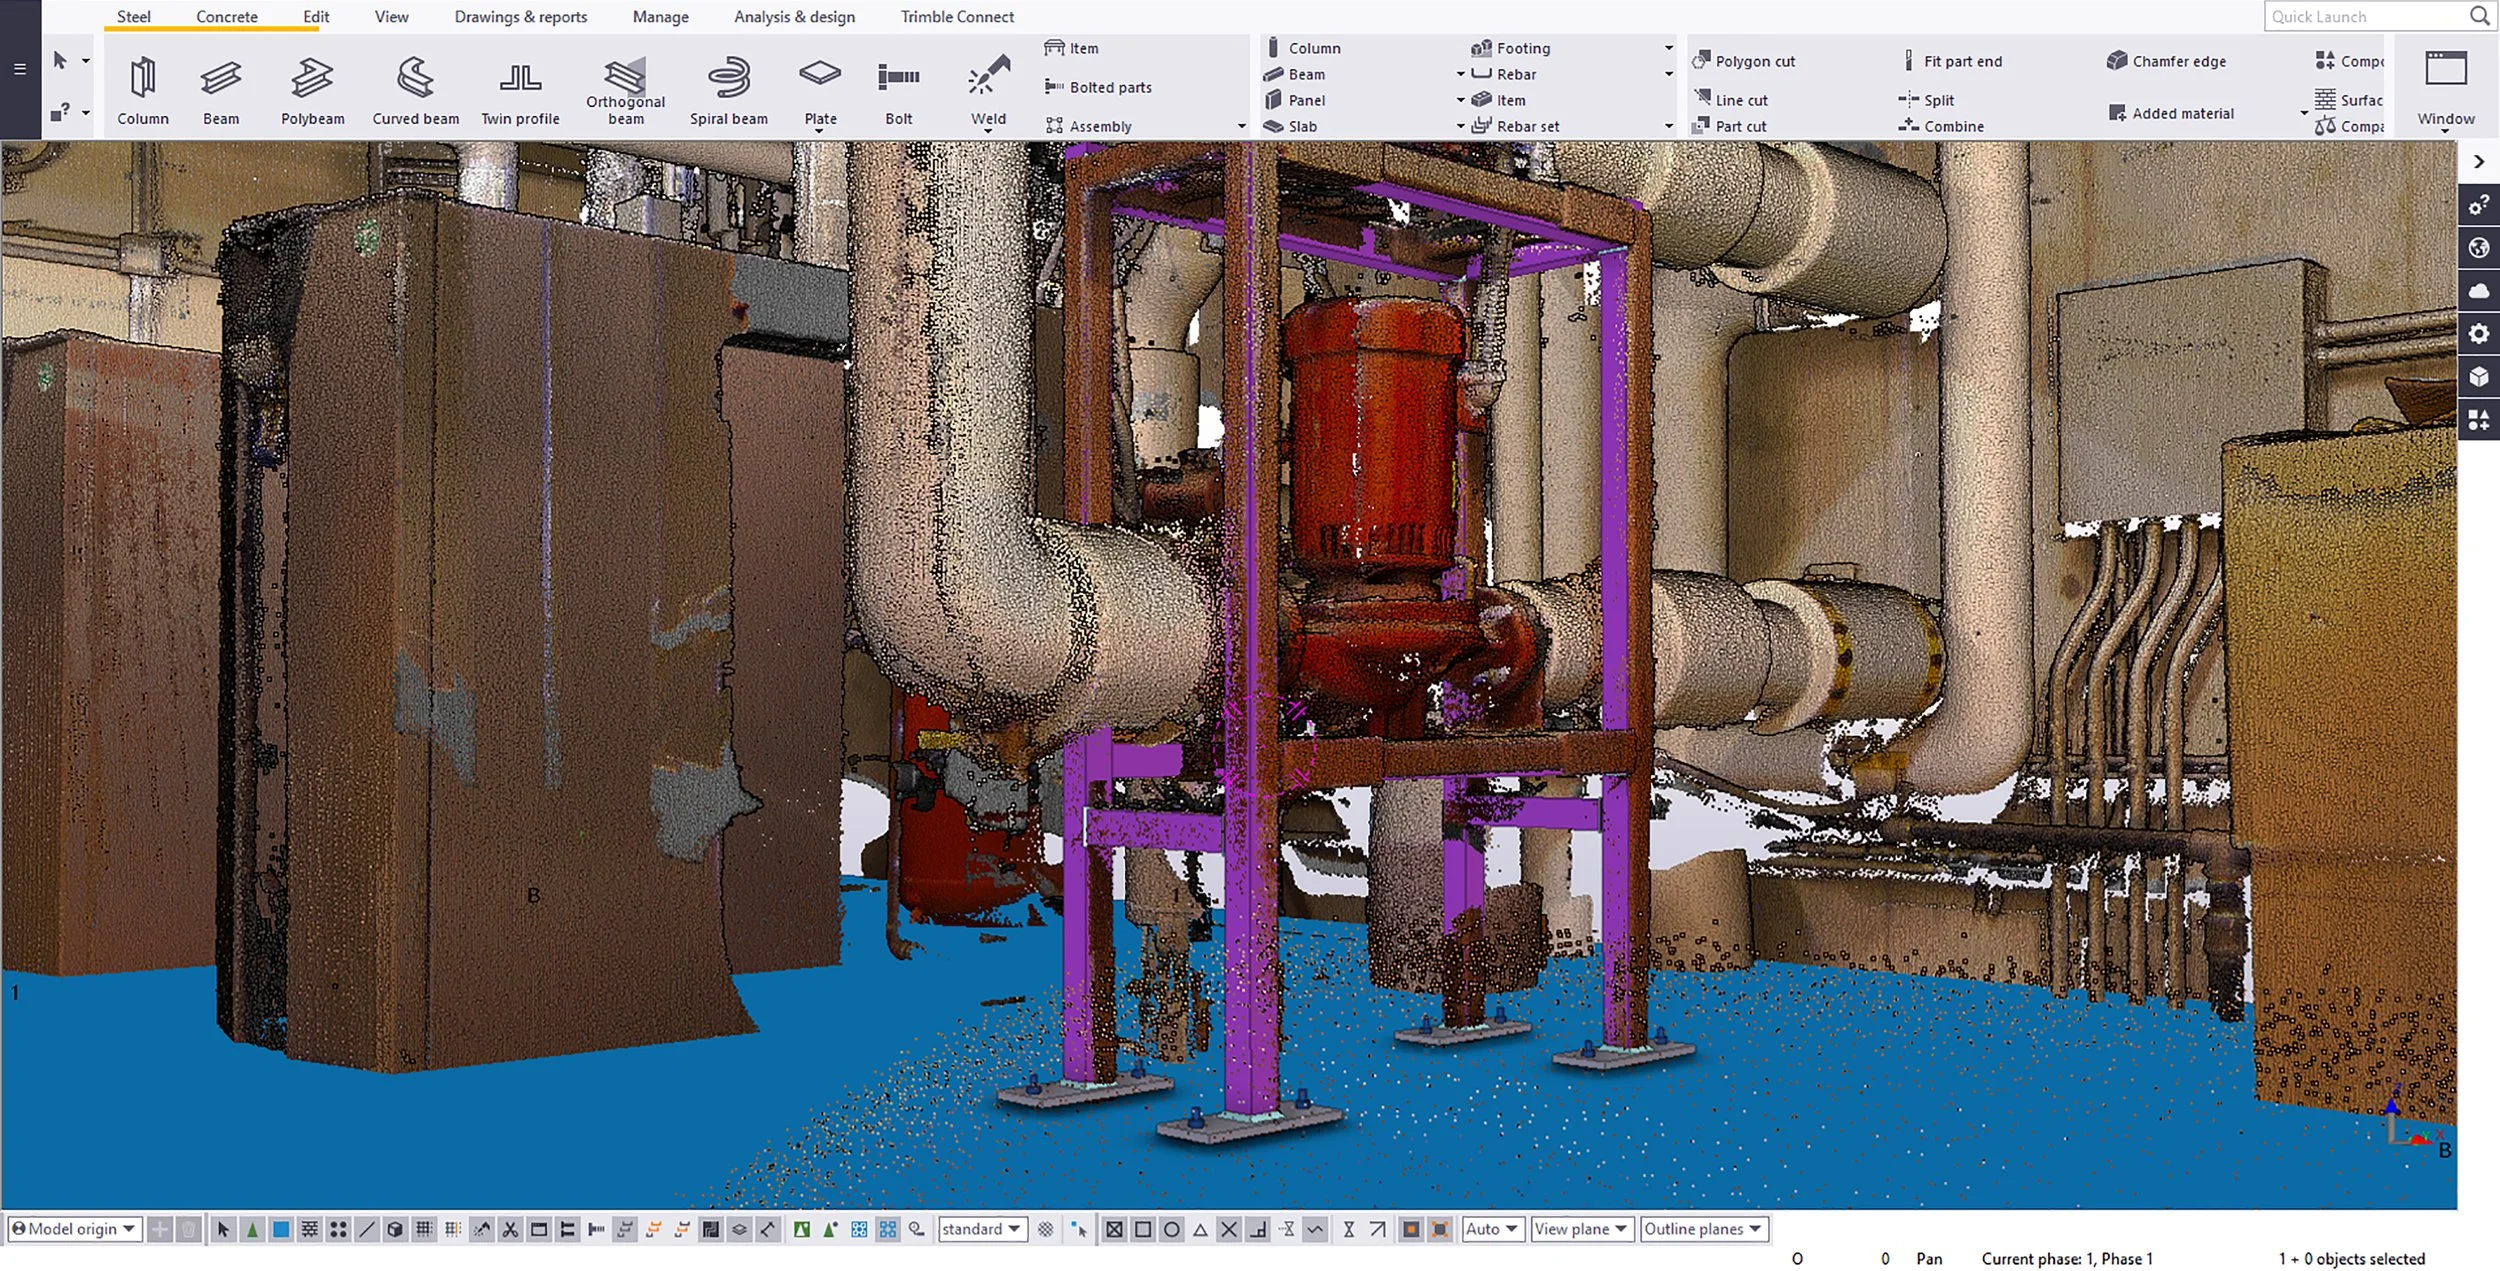The height and width of the screenshot is (1271, 2500).
Task: Toggle the Select all objects selection switch
Action: pos(225,1228)
